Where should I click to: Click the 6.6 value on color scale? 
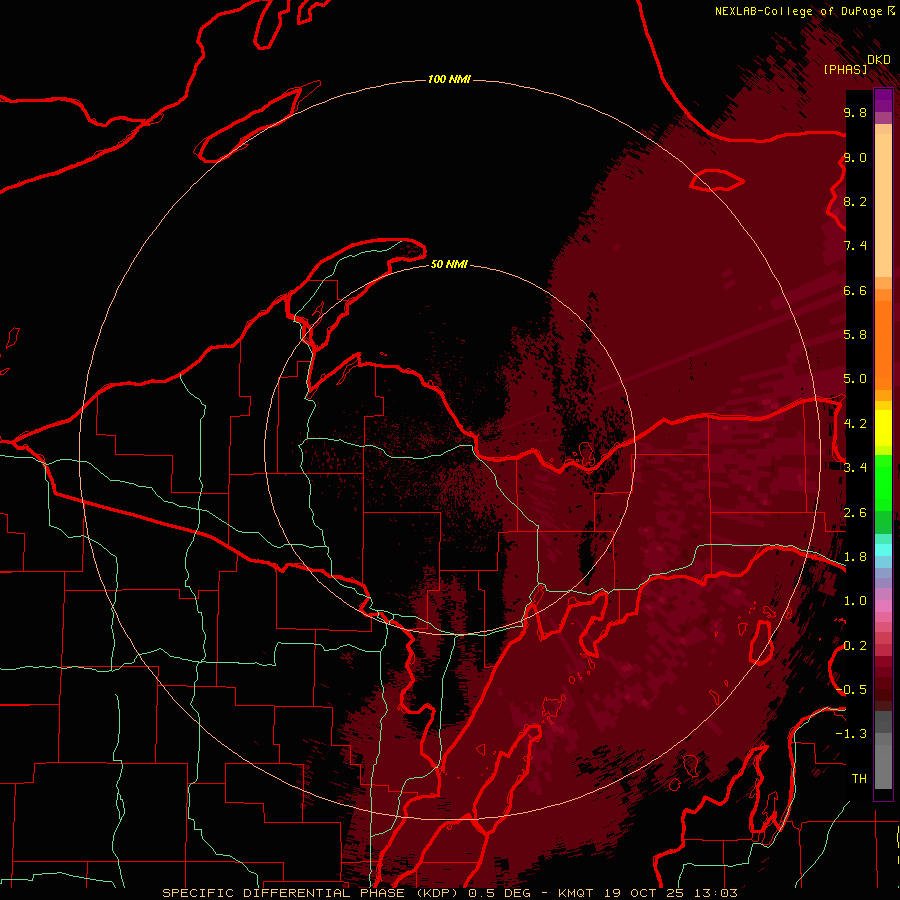click(x=855, y=290)
